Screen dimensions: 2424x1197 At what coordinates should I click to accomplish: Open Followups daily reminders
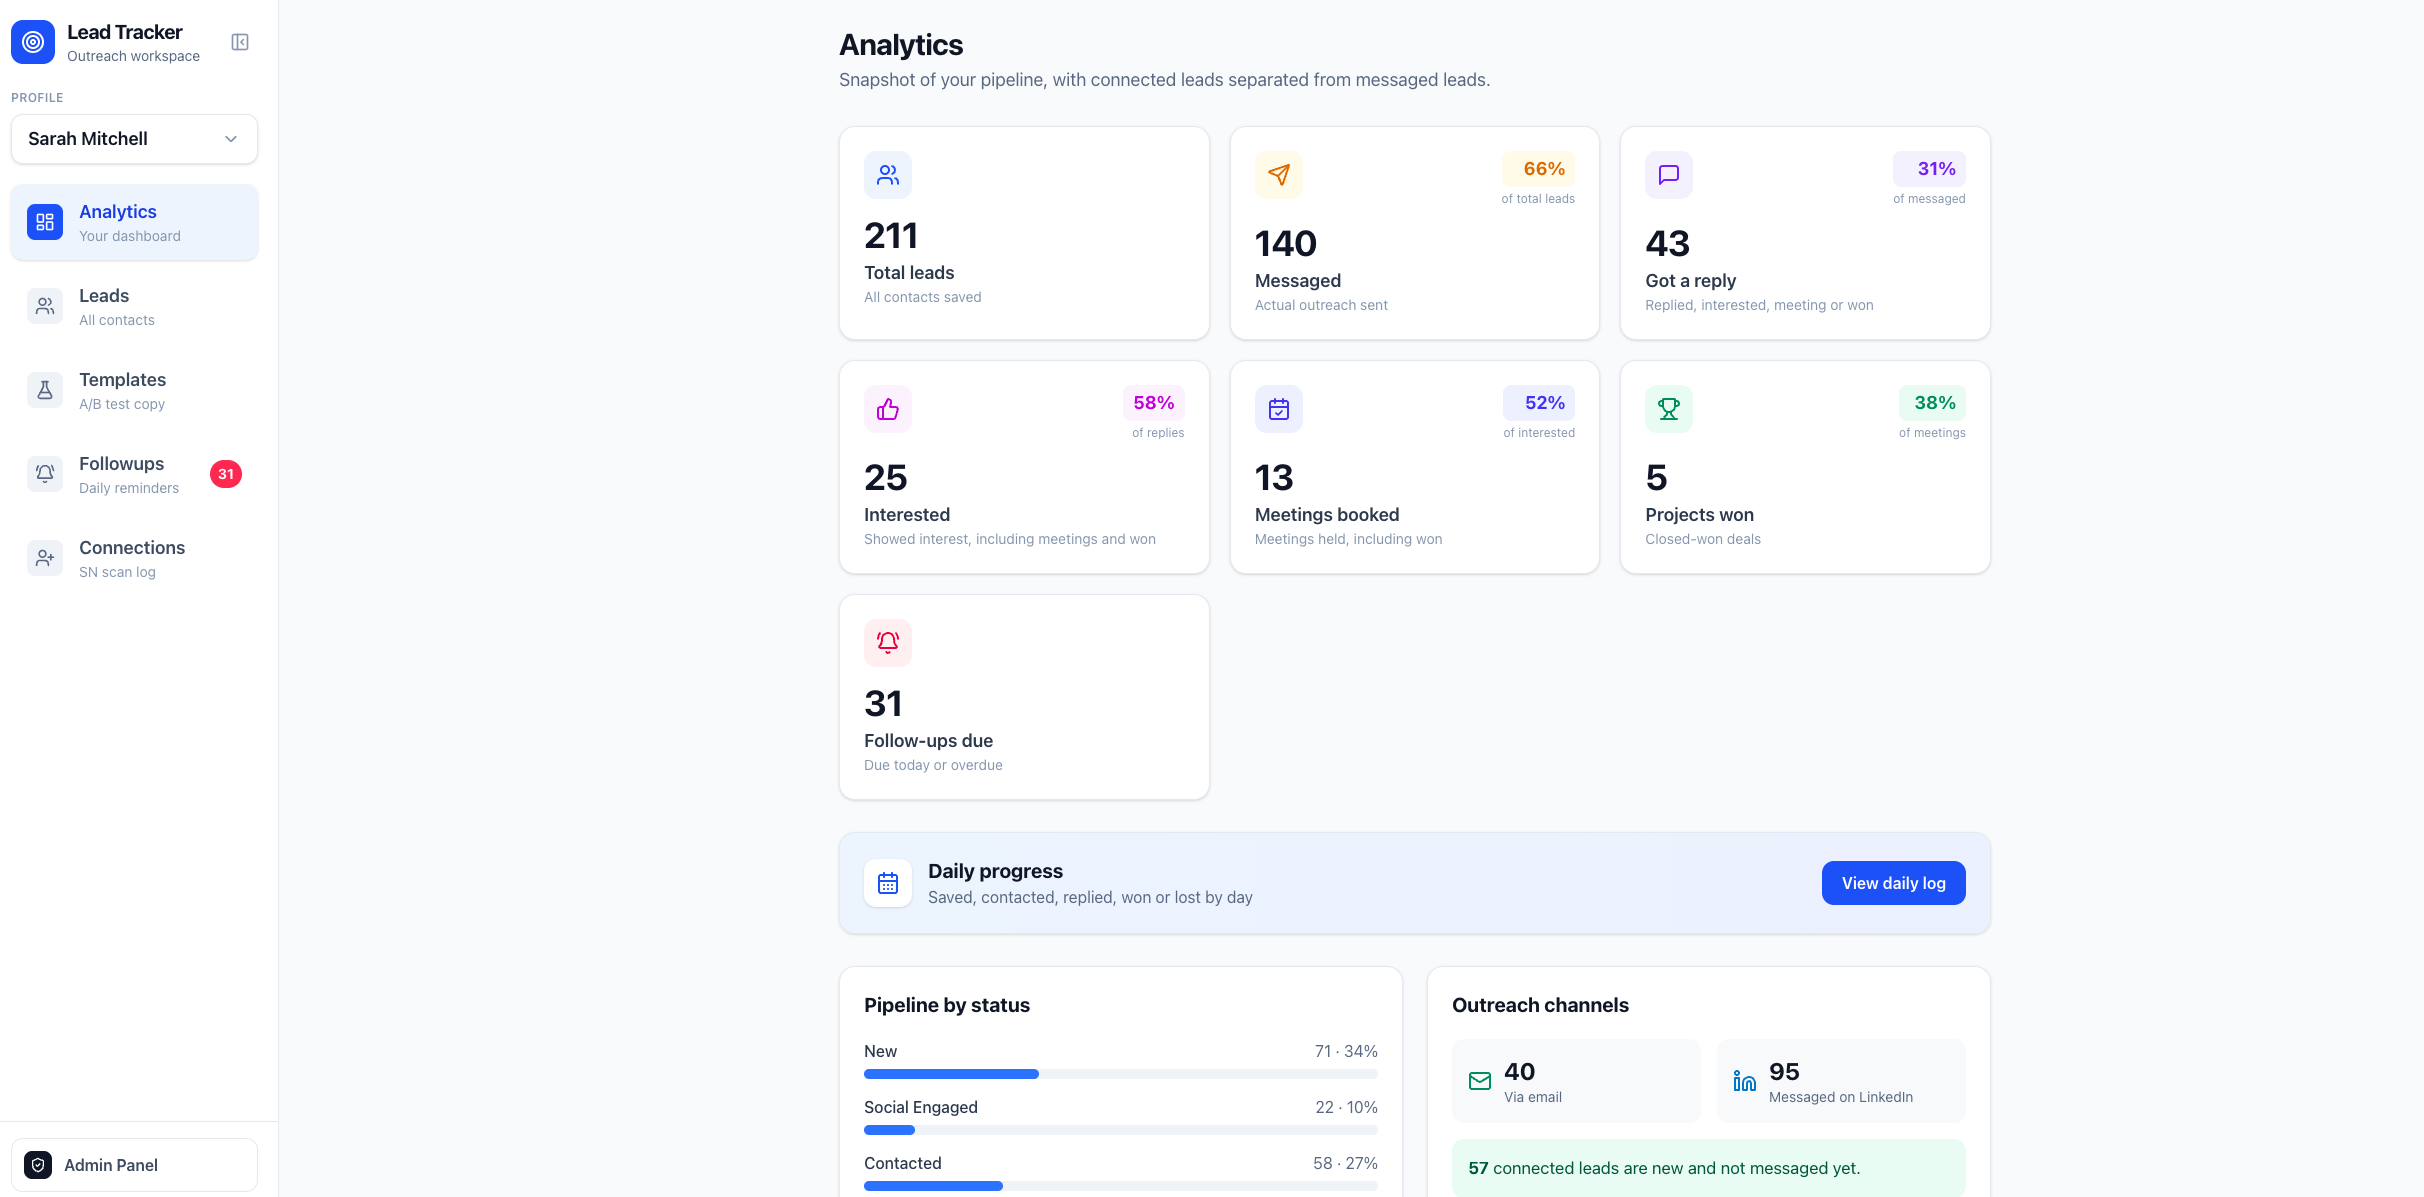134,475
